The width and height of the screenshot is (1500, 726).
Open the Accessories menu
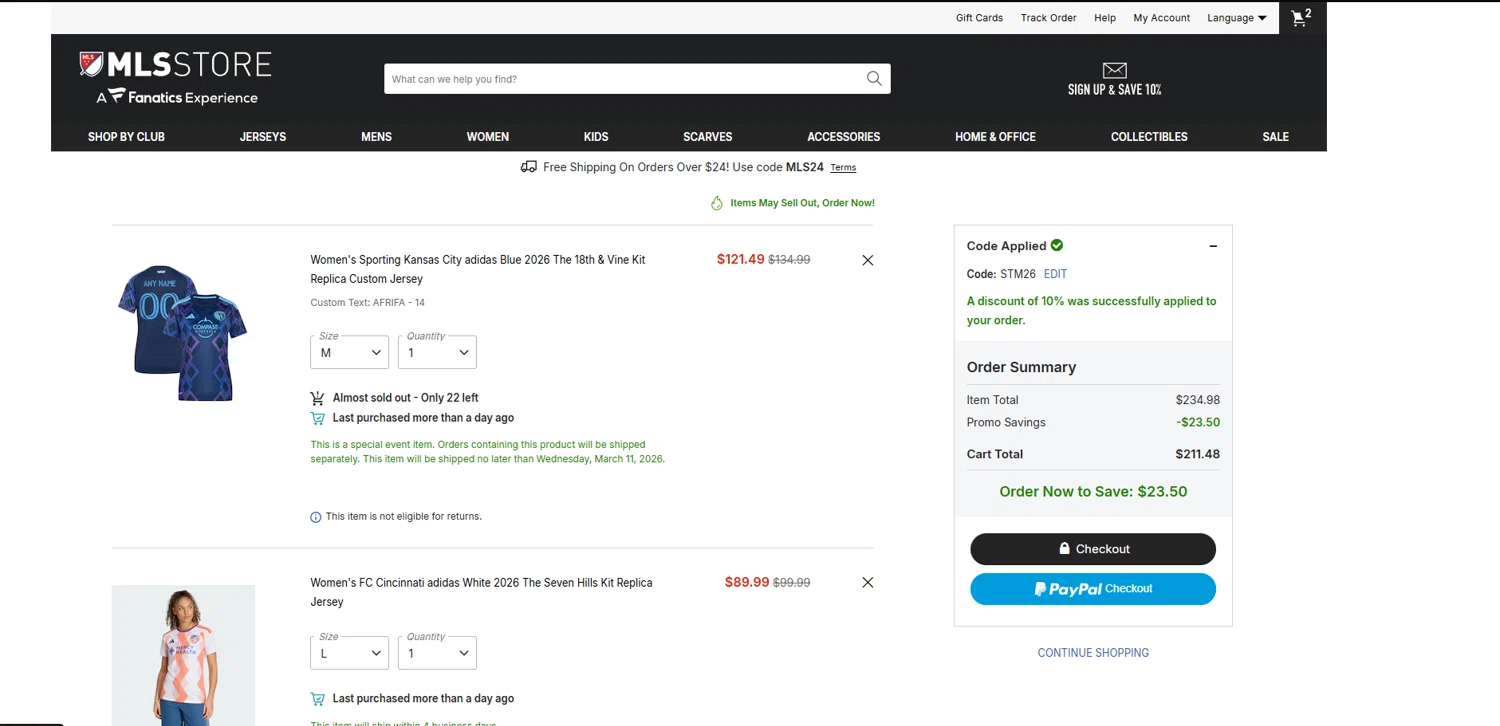(844, 137)
